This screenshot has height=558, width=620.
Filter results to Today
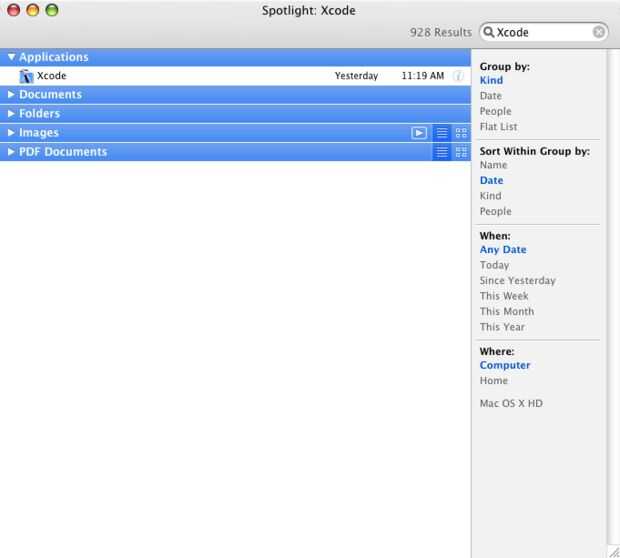[494, 265]
